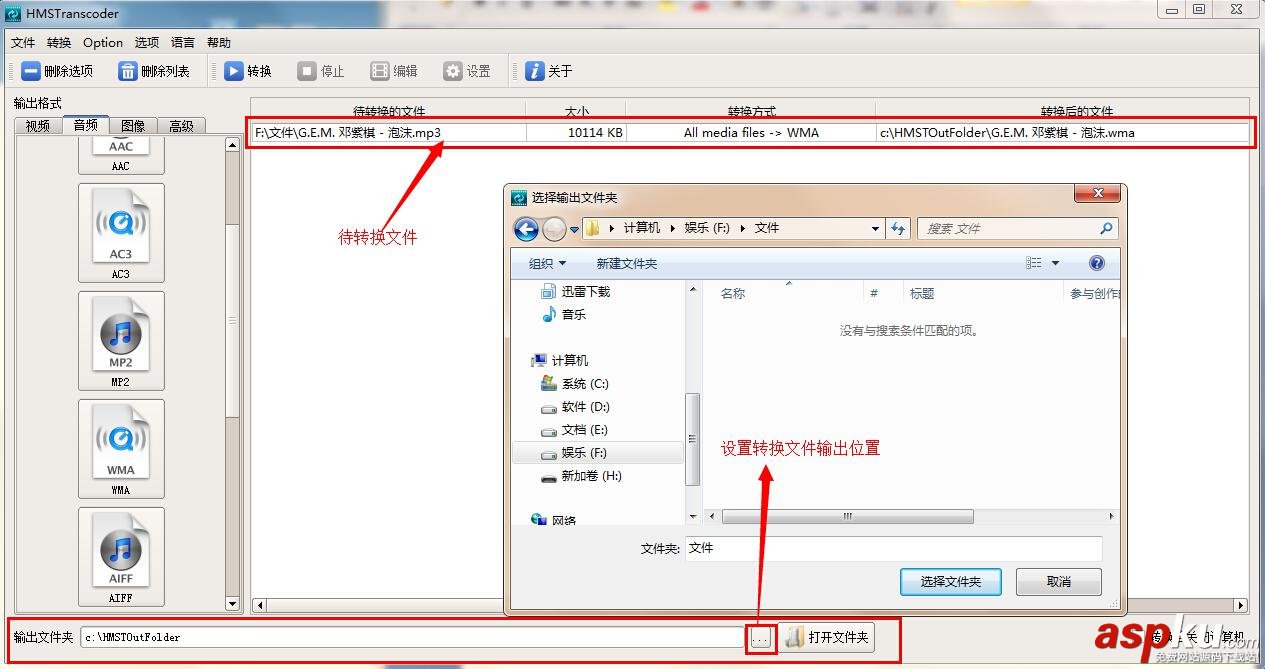Navigate back in the folder dialog

pos(526,228)
